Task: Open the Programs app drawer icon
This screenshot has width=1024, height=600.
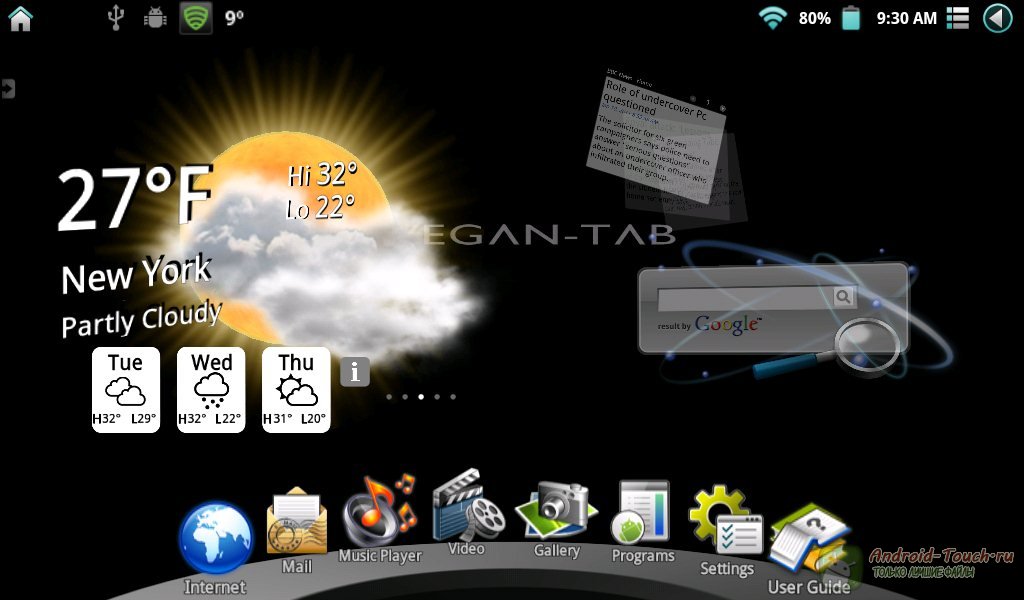Action: 643,513
